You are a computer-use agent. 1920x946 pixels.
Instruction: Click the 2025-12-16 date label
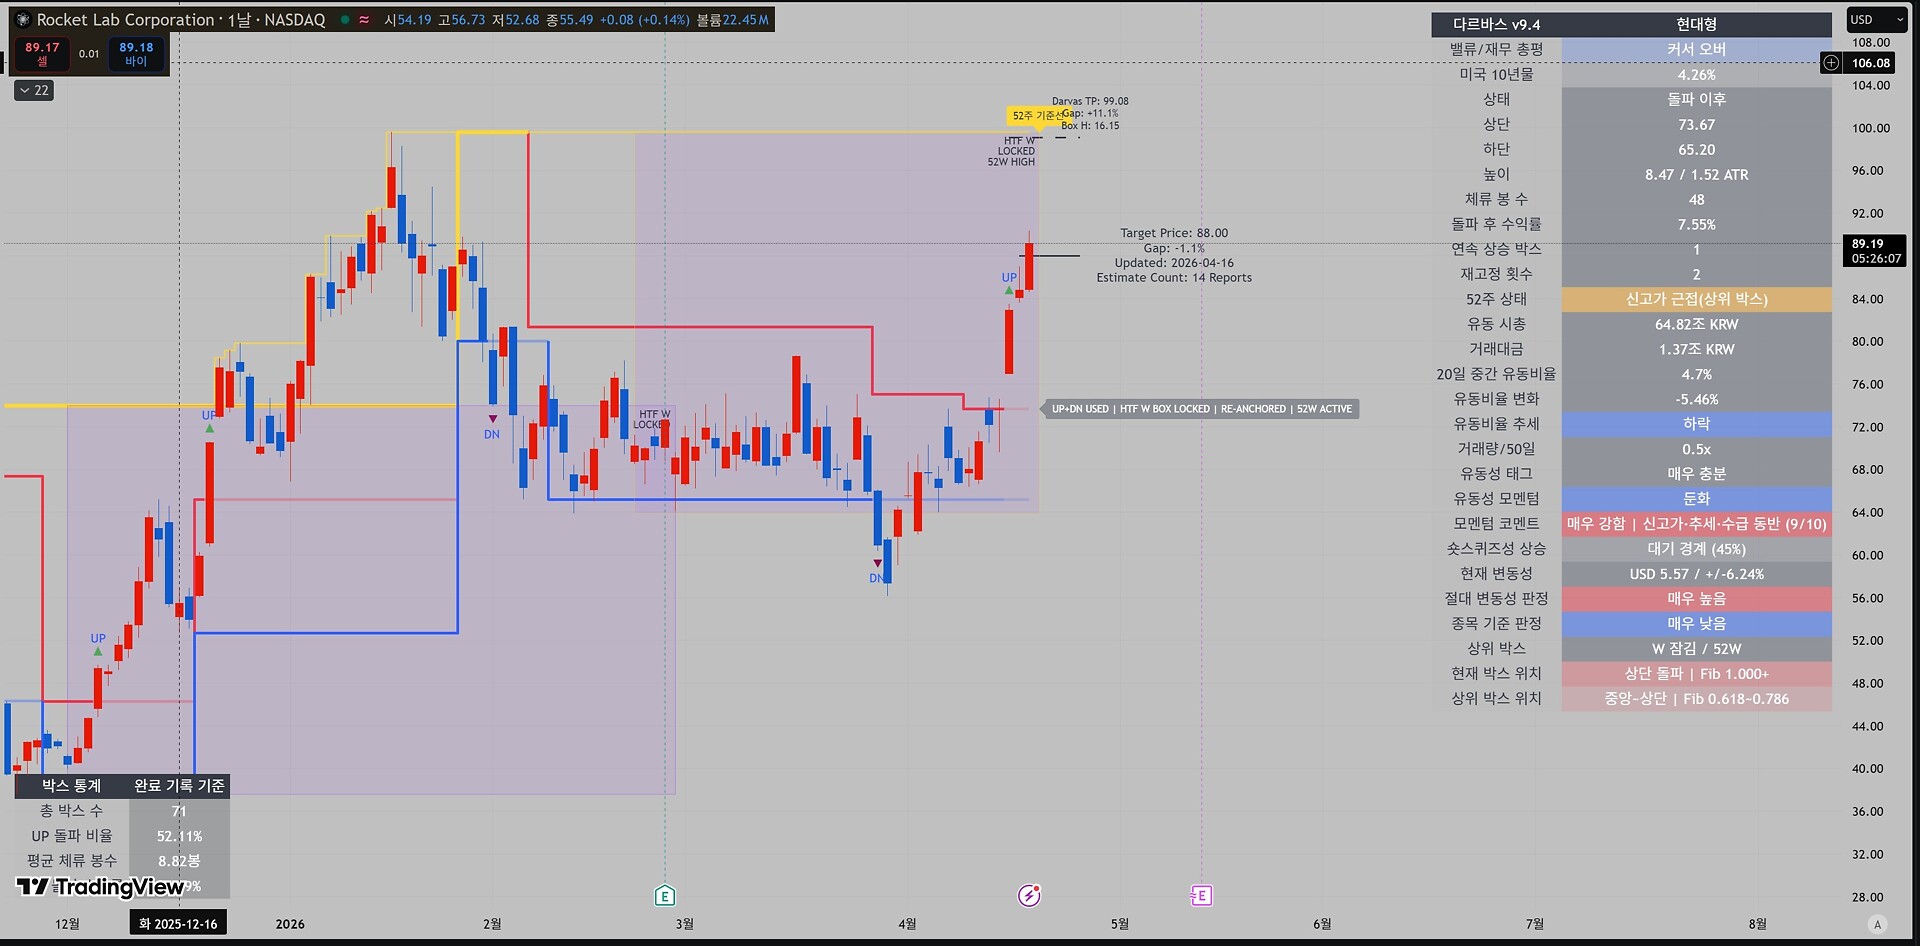click(178, 924)
